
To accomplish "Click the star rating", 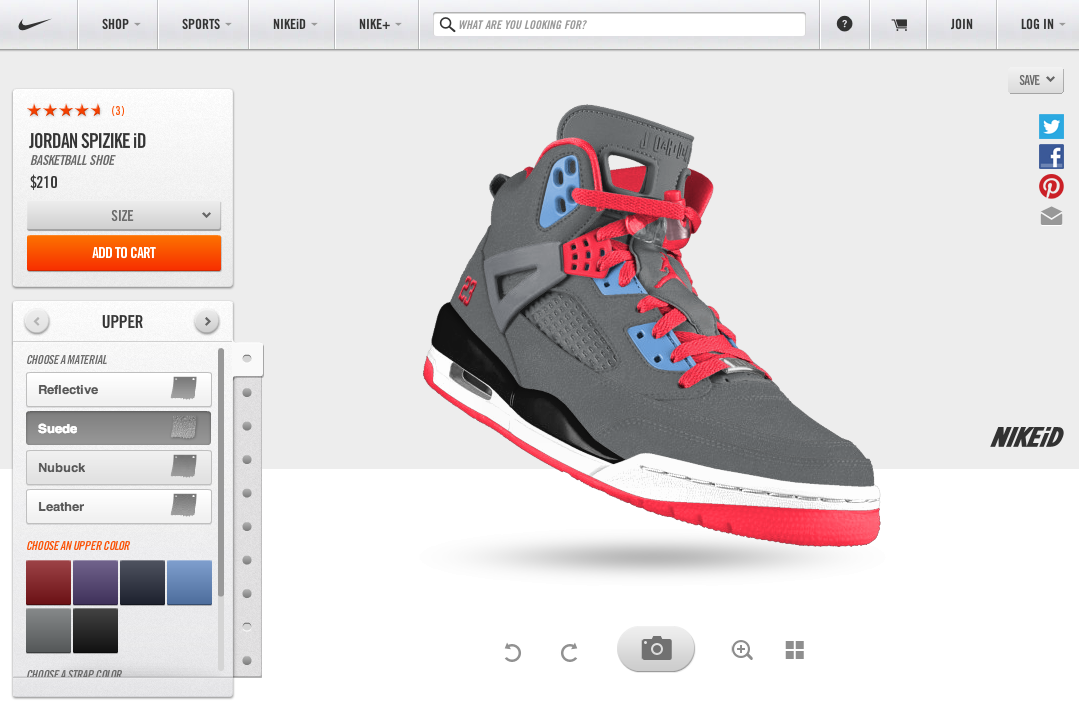I will (x=65, y=110).
